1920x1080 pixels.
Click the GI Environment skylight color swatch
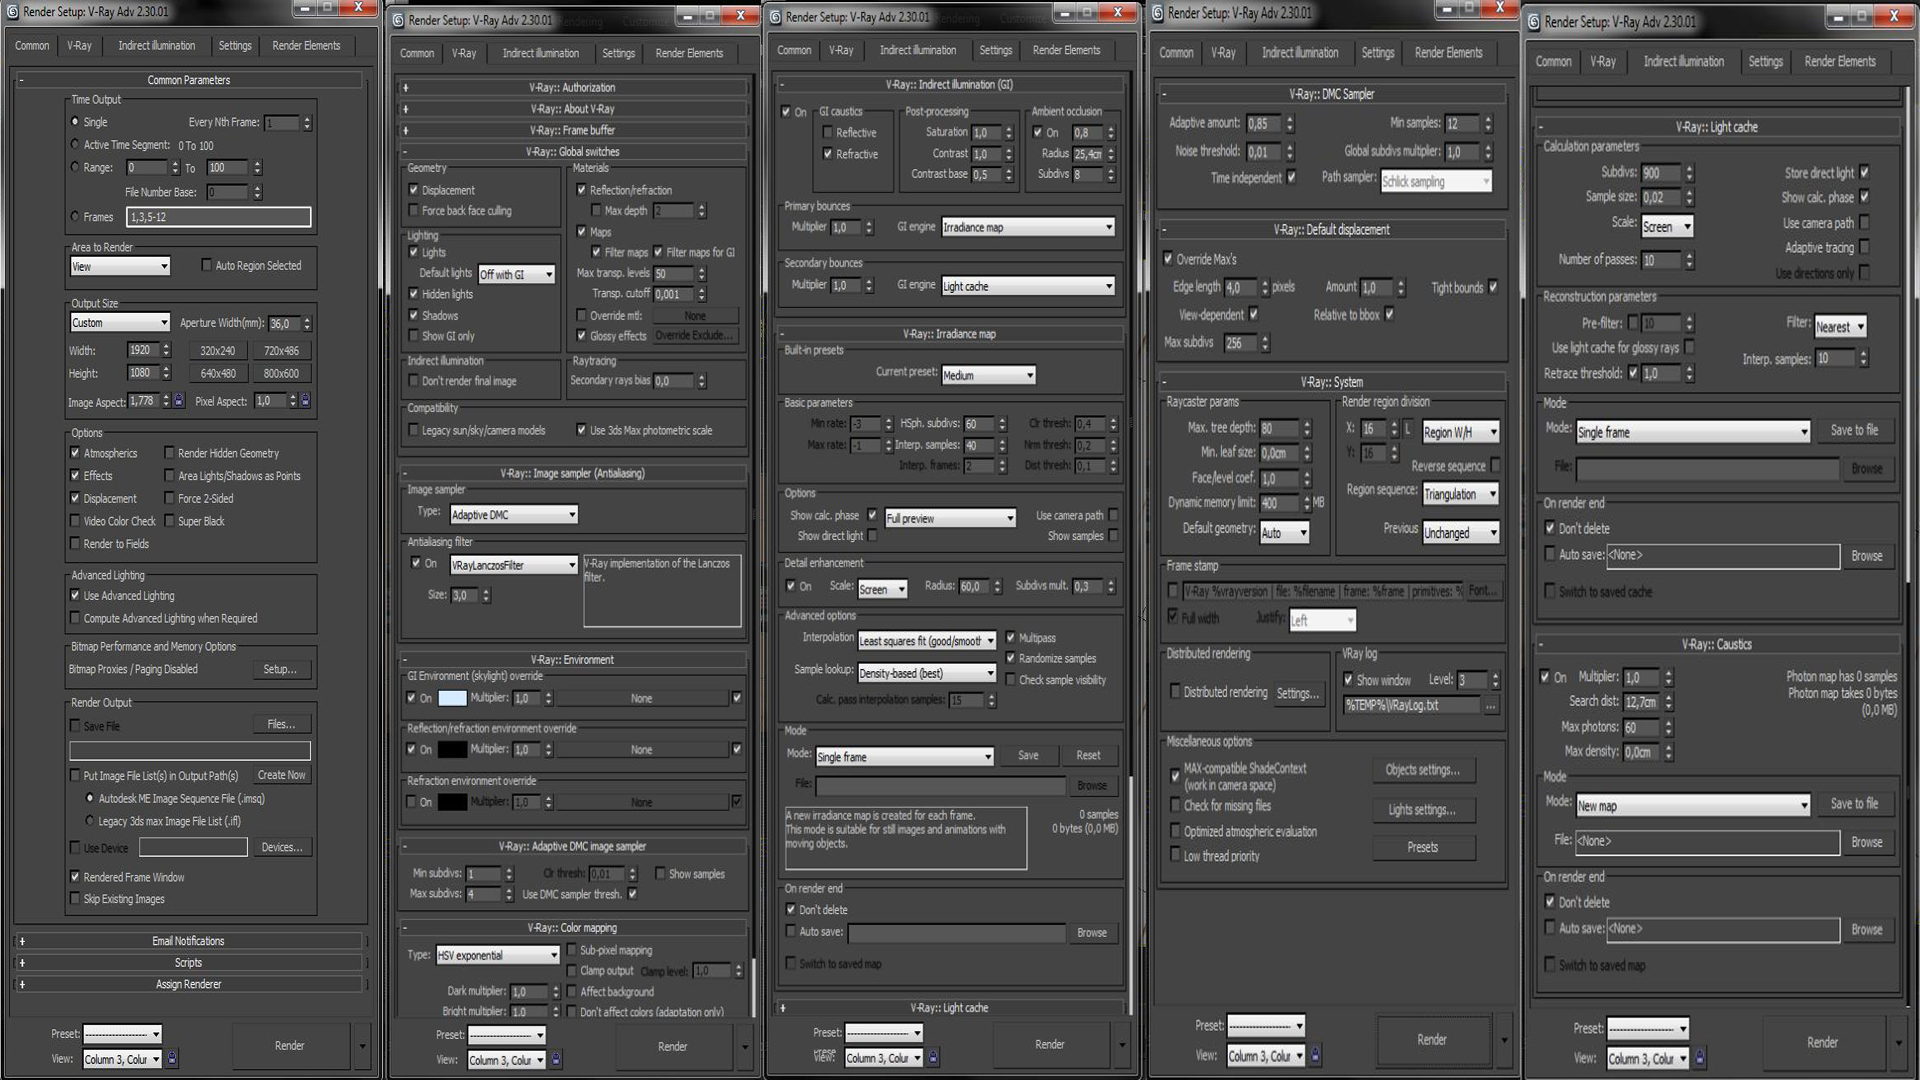452,698
